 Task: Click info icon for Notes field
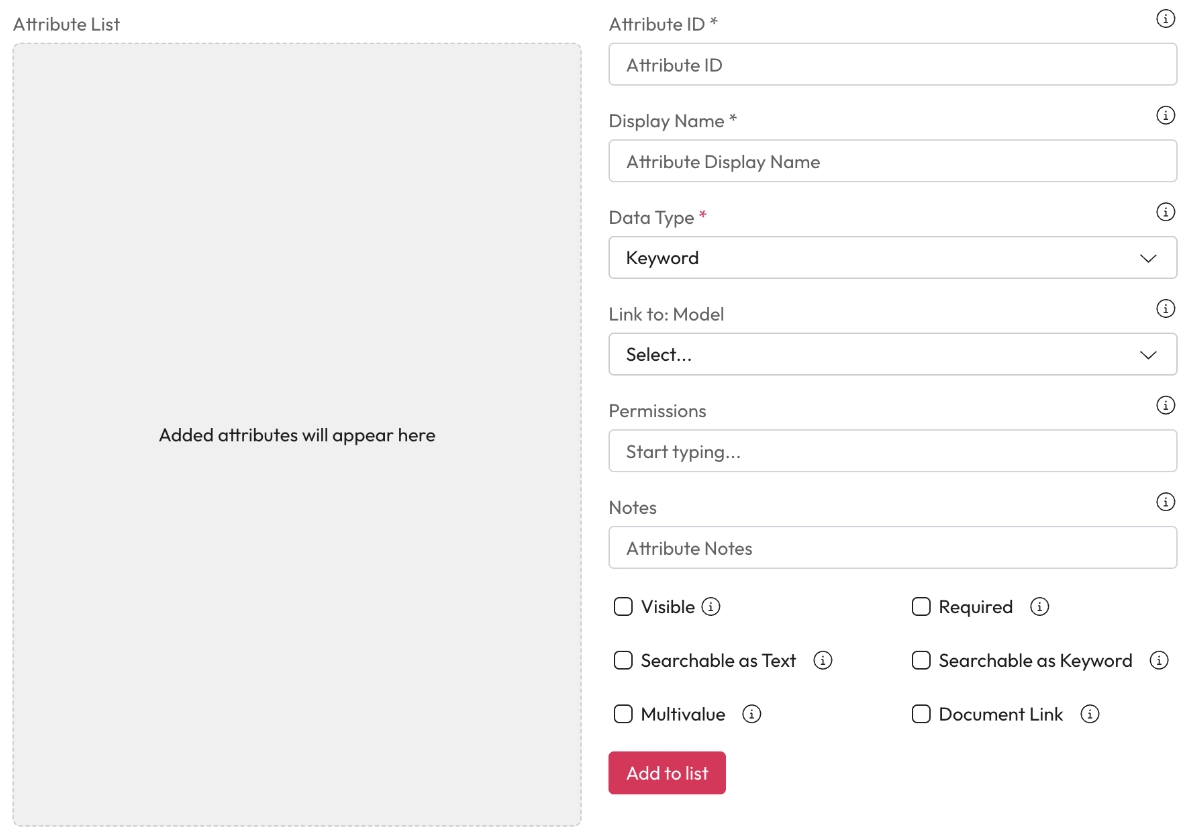click(1165, 502)
